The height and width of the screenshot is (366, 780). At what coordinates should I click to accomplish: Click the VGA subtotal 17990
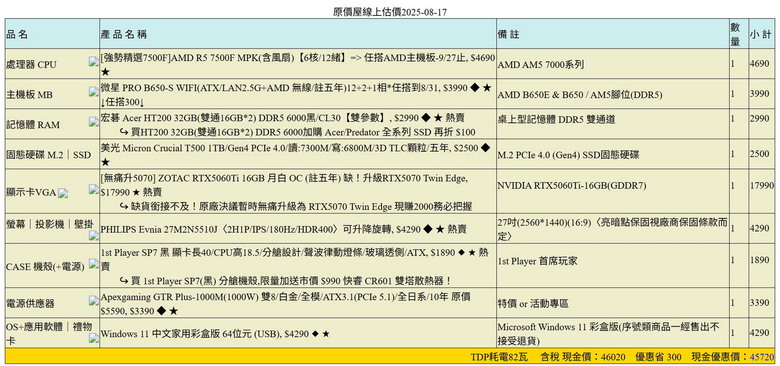(x=762, y=185)
